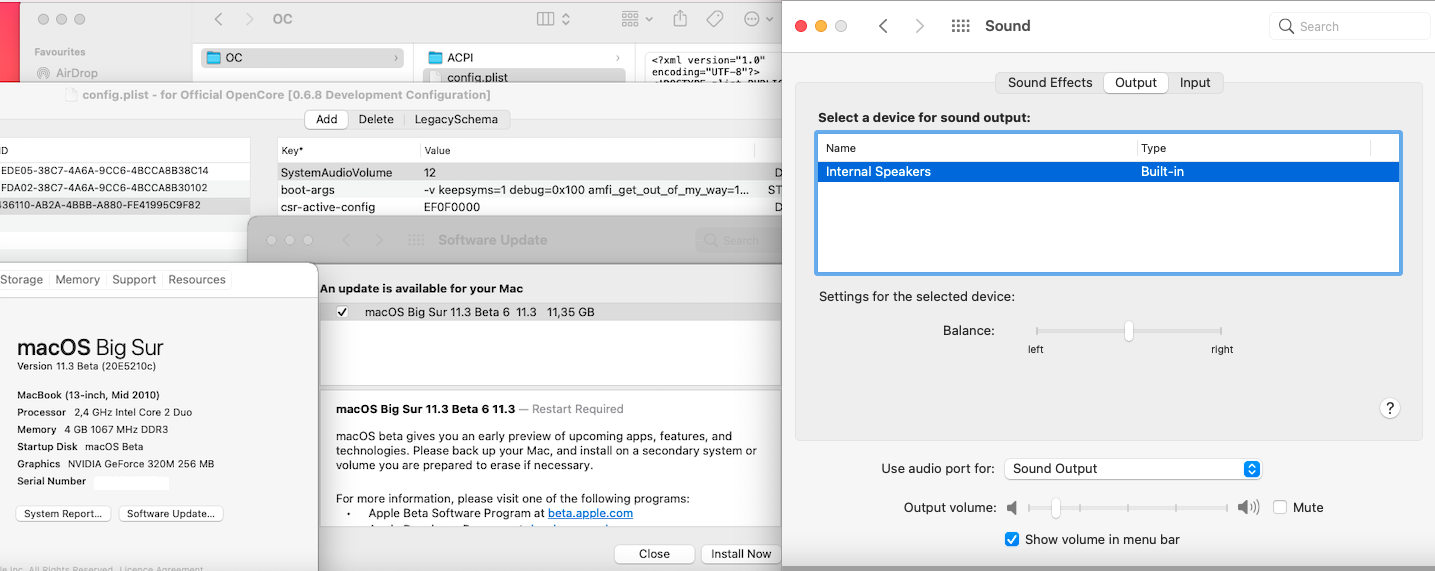Click the Balance slider handle
The width and height of the screenshot is (1435, 571).
(x=1128, y=331)
